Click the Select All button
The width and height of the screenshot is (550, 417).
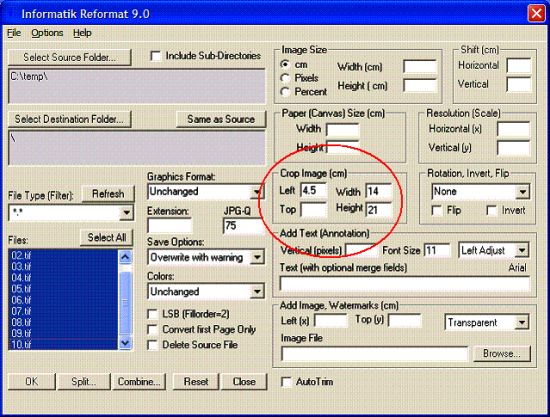(x=107, y=237)
